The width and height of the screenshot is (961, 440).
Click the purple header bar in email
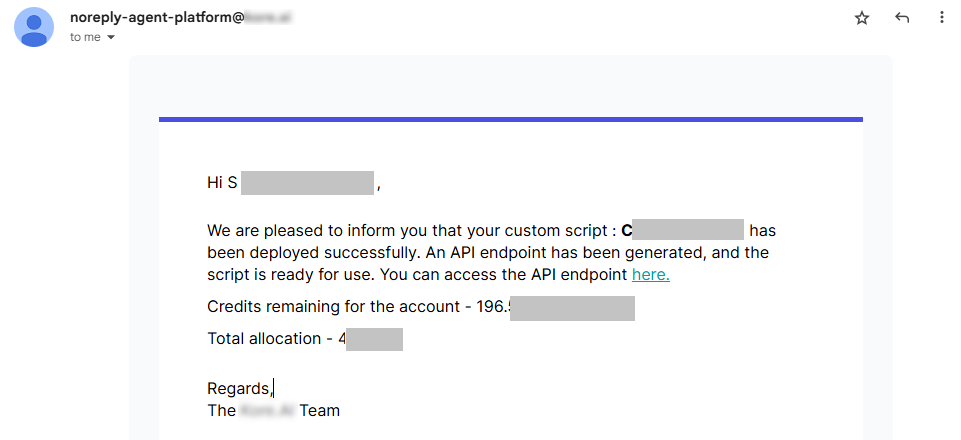coord(510,120)
